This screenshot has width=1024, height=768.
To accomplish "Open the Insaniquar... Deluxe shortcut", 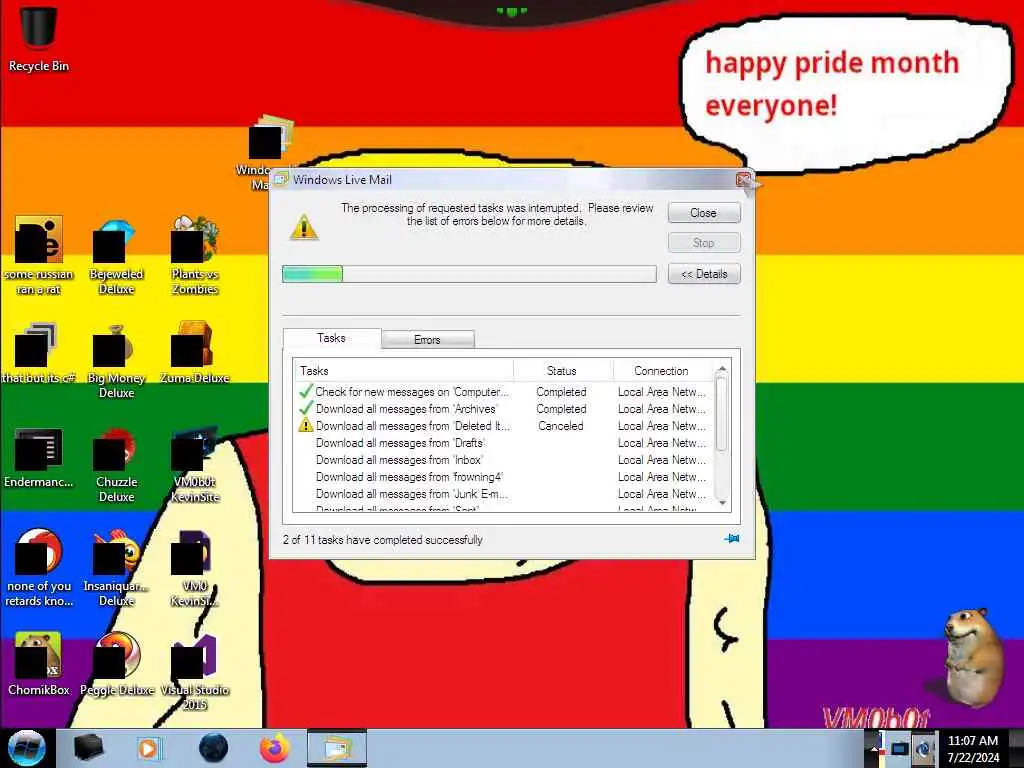I will click(x=116, y=568).
